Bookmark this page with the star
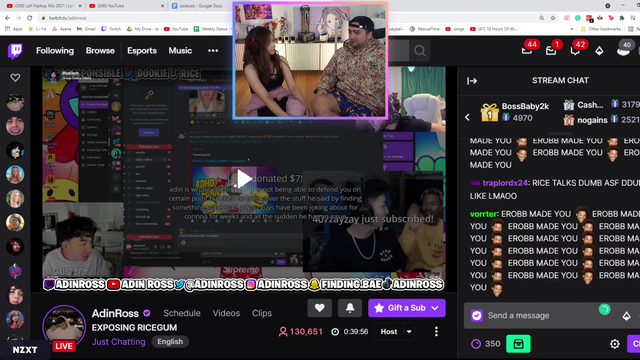640x360 pixels. 553,18
